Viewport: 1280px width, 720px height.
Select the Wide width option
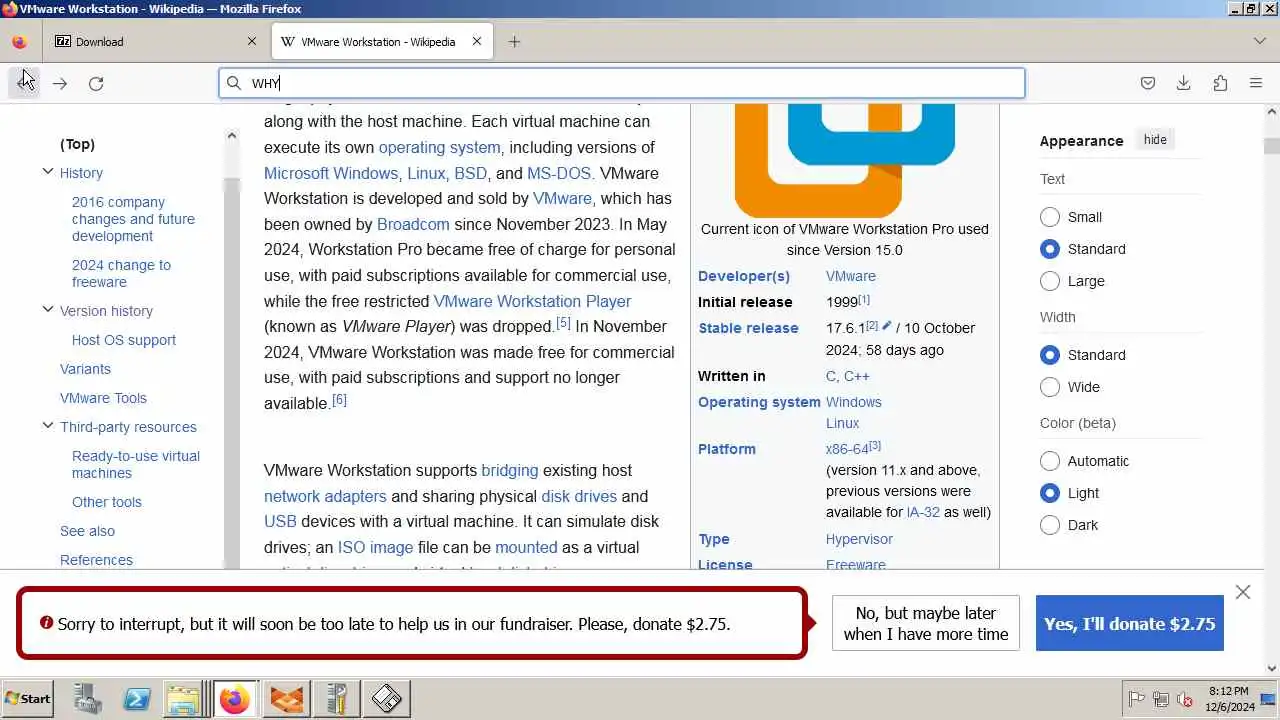1050,387
